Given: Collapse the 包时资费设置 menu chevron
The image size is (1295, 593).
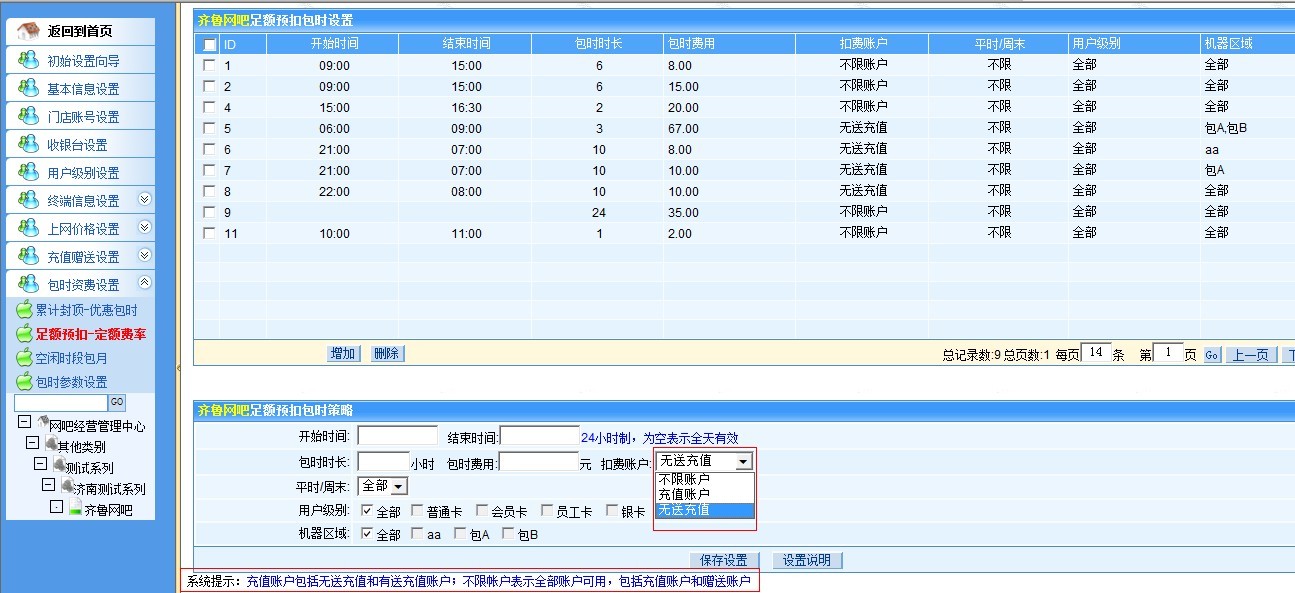Looking at the screenshot, I should [144, 283].
